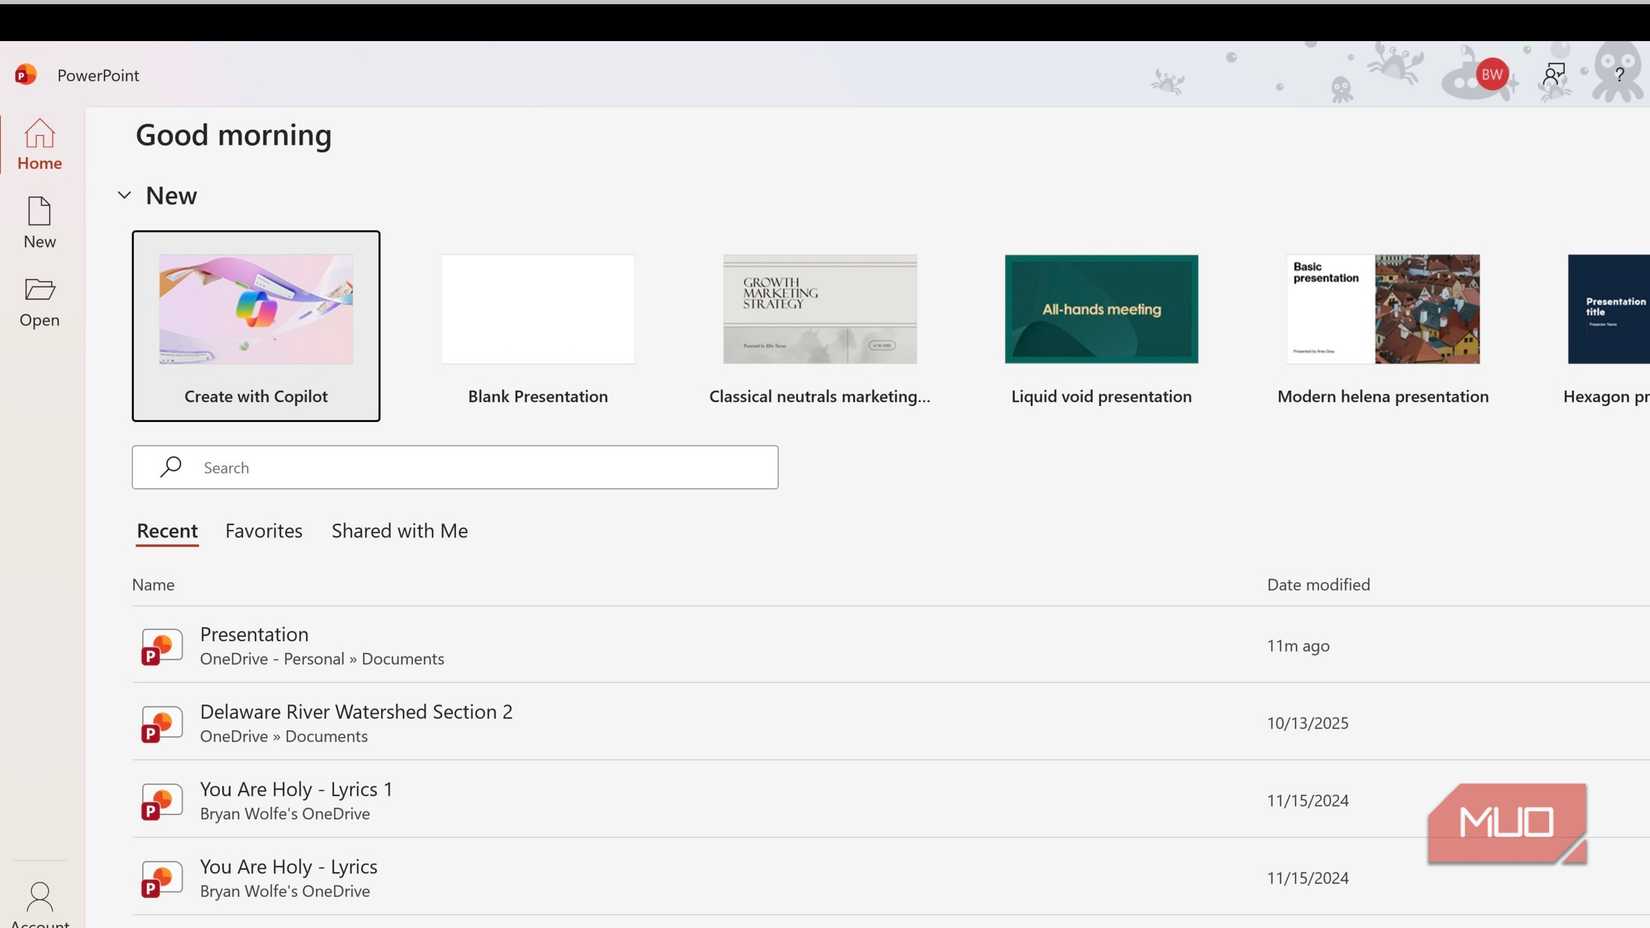Image resolution: width=1650 pixels, height=928 pixels.
Task: Click the Account icon at bottom left
Action: 39,896
